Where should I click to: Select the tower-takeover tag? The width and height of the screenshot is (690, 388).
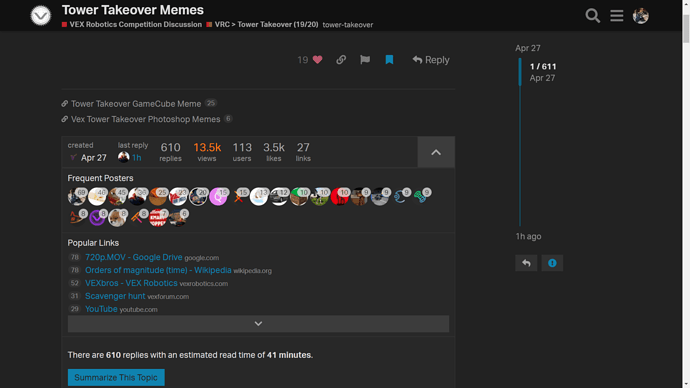348,25
